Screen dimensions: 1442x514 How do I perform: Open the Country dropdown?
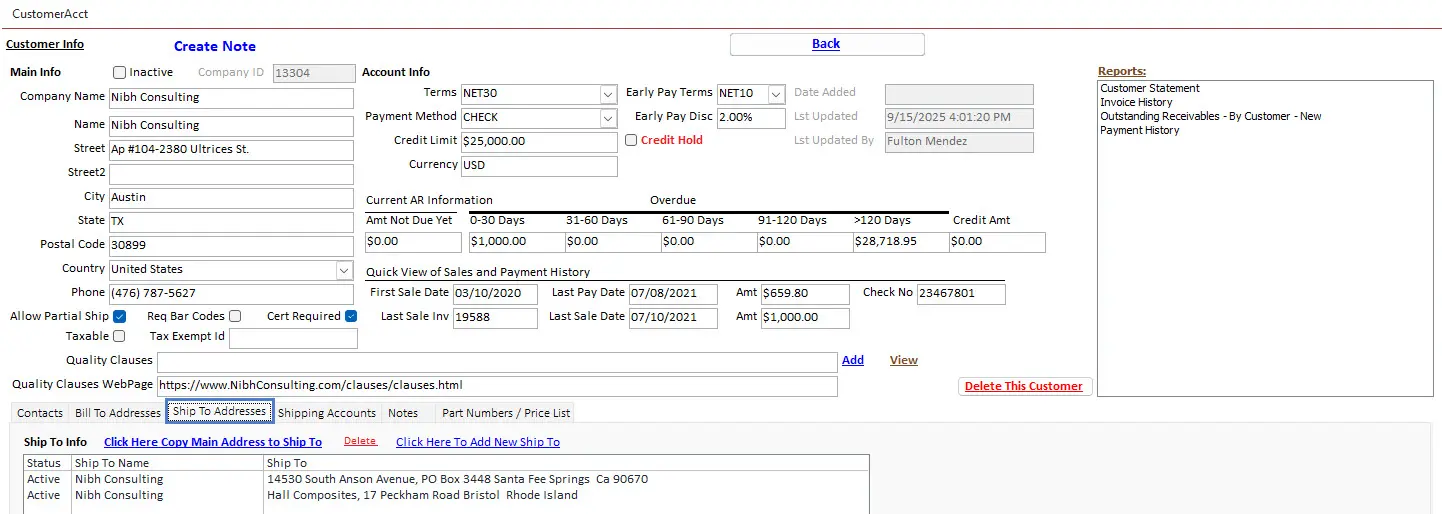[x=344, y=270]
